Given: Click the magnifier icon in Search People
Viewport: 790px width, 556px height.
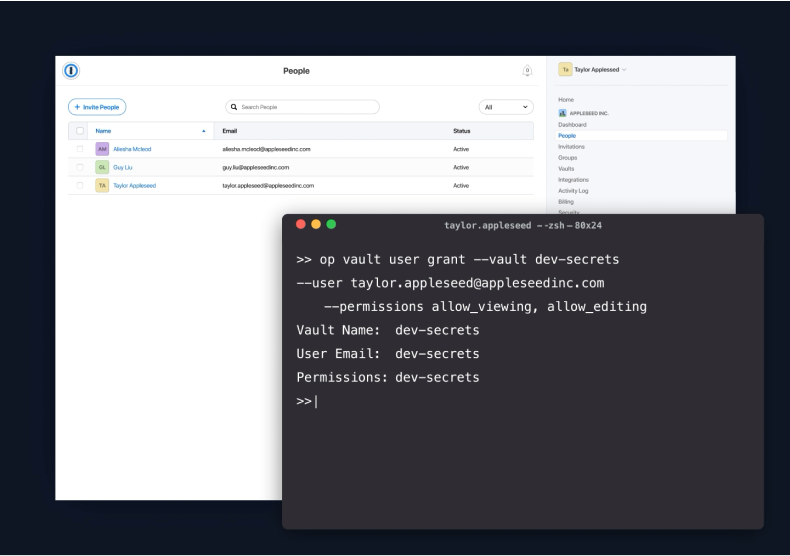Looking at the screenshot, I should click(234, 107).
